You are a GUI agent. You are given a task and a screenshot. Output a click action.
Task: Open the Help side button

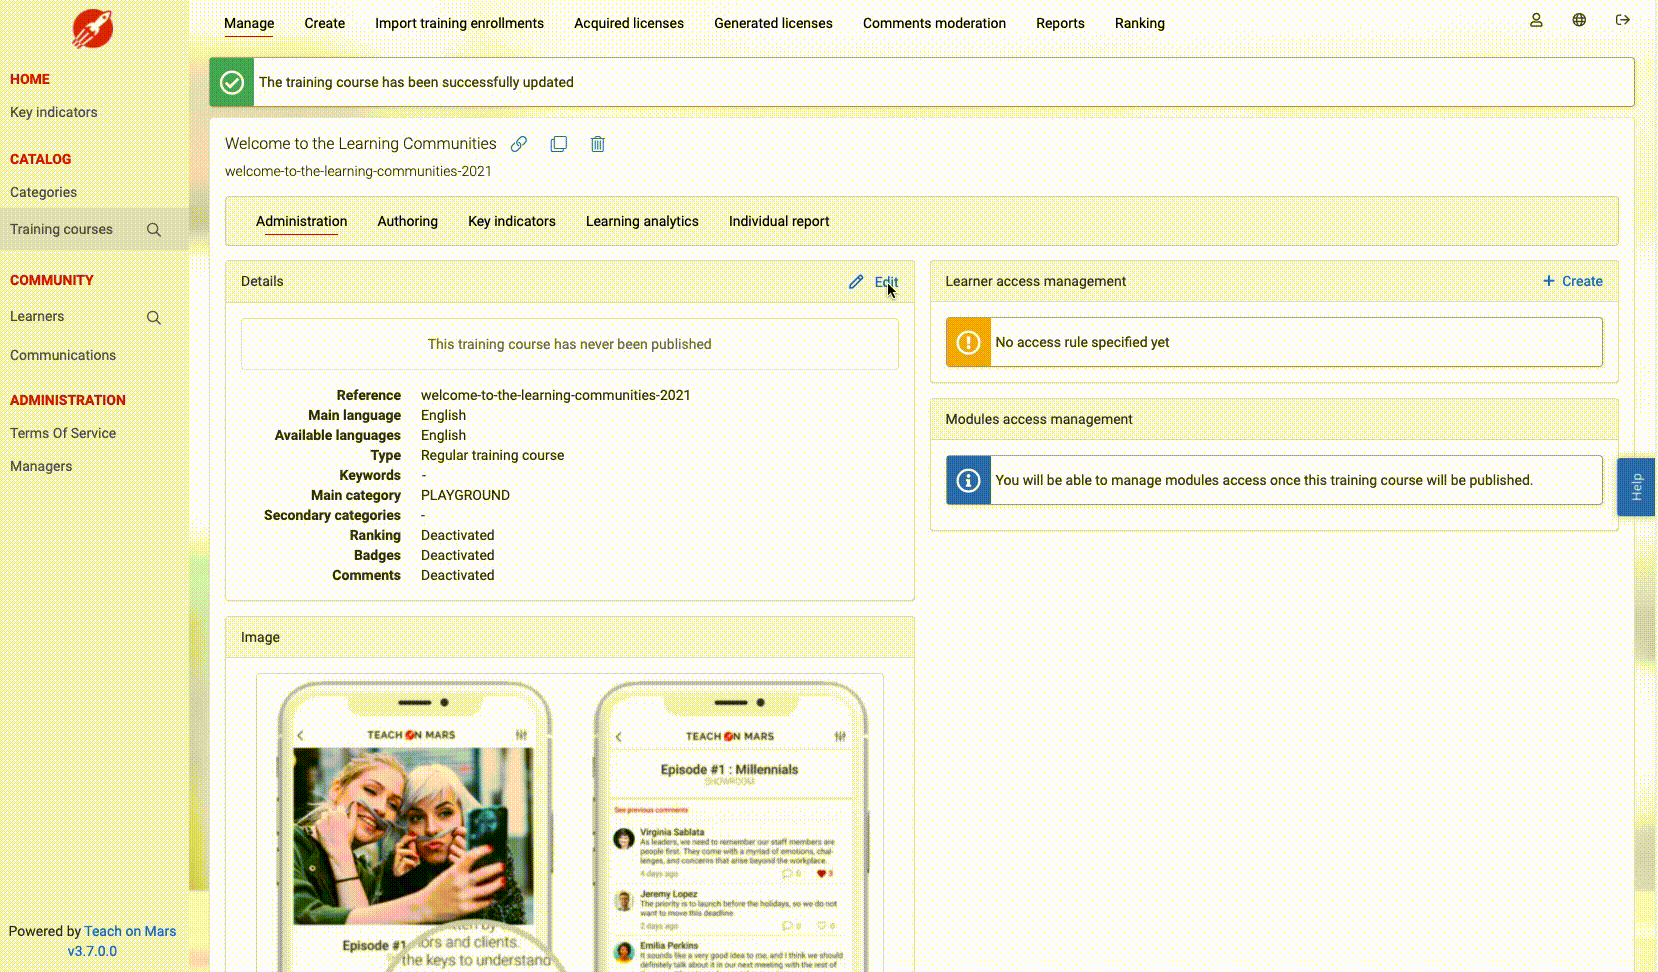(x=1636, y=487)
